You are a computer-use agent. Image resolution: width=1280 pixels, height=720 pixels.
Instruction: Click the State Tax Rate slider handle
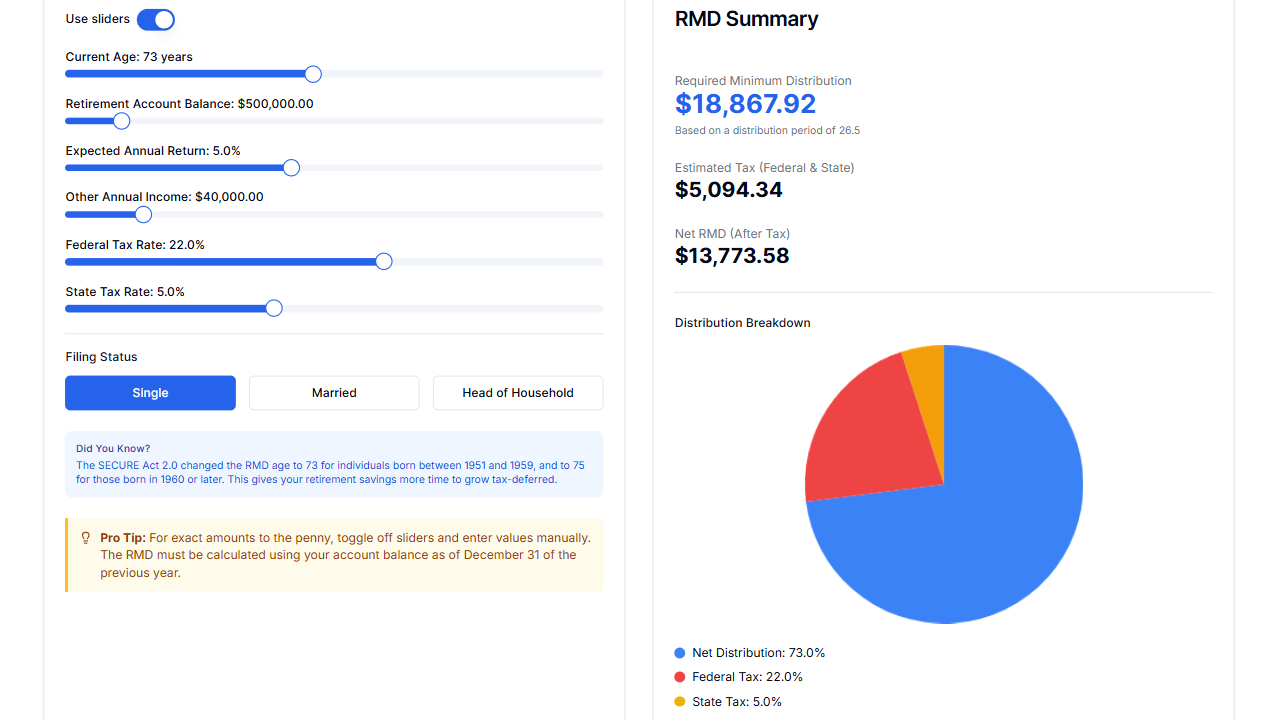pos(273,308)
